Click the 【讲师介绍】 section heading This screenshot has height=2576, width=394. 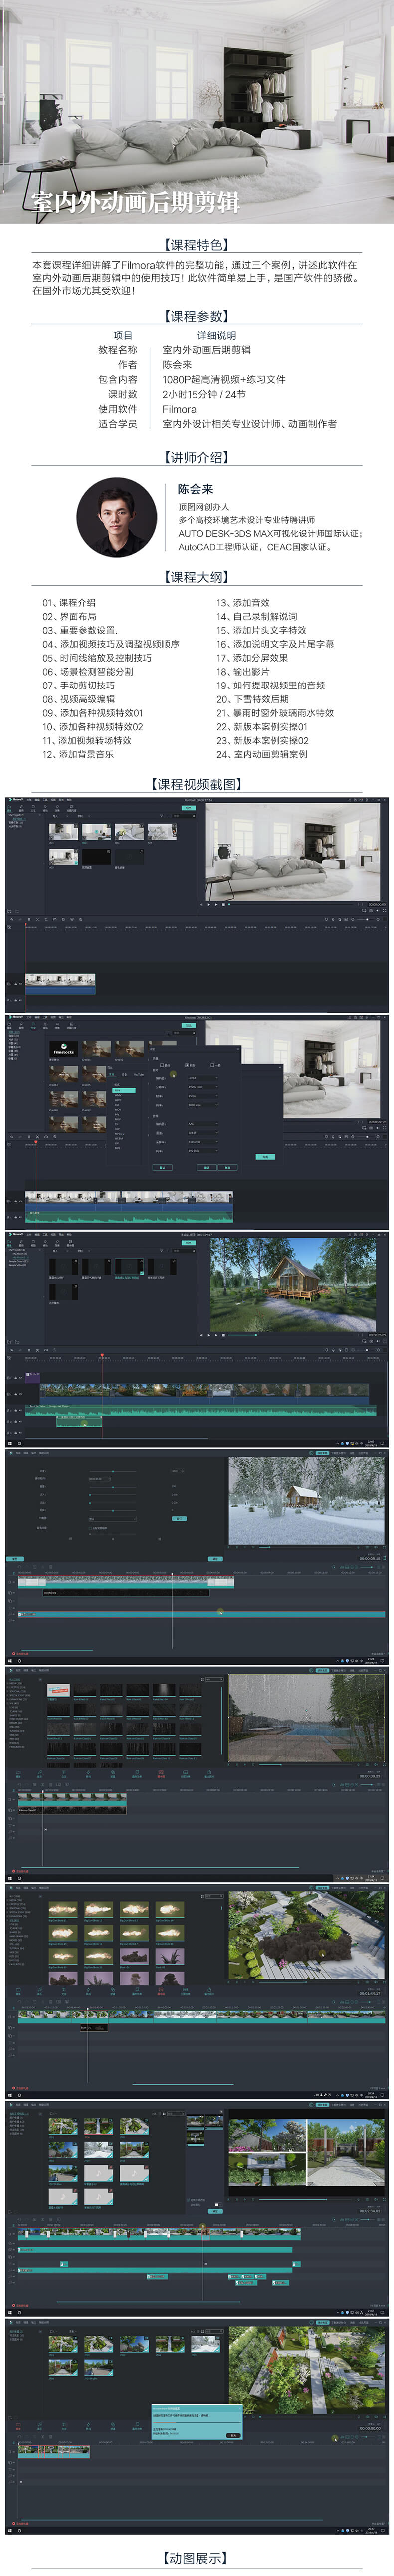pos(197,457)
